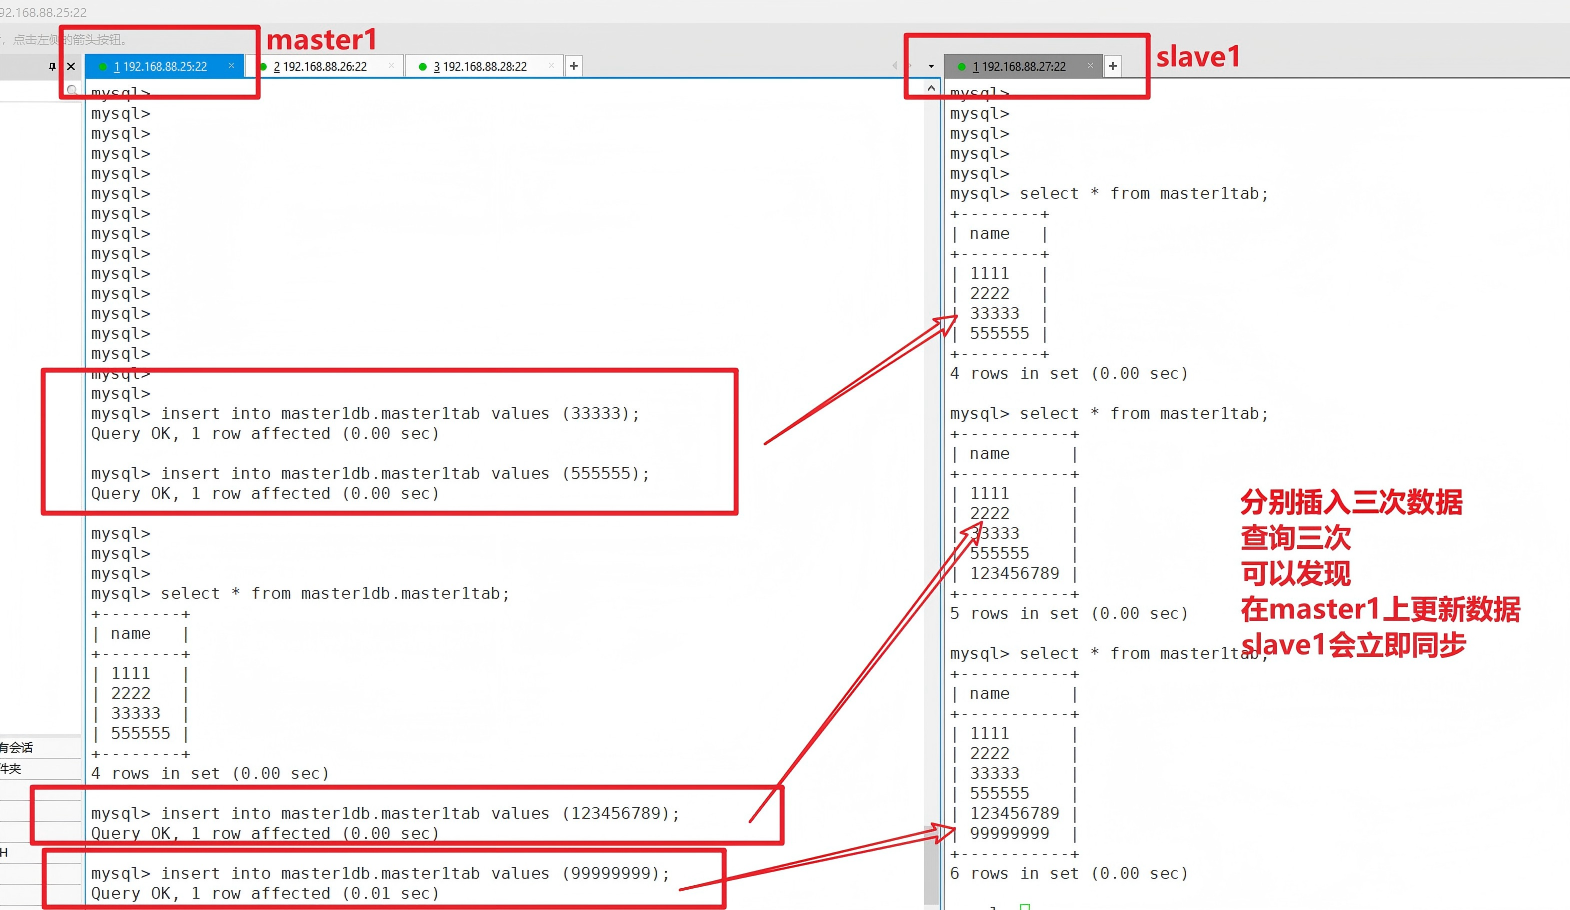Close the 192.168.88.27:22 tab
The height and width of the screenshot is (910, 1570).
coord(1090,66)
